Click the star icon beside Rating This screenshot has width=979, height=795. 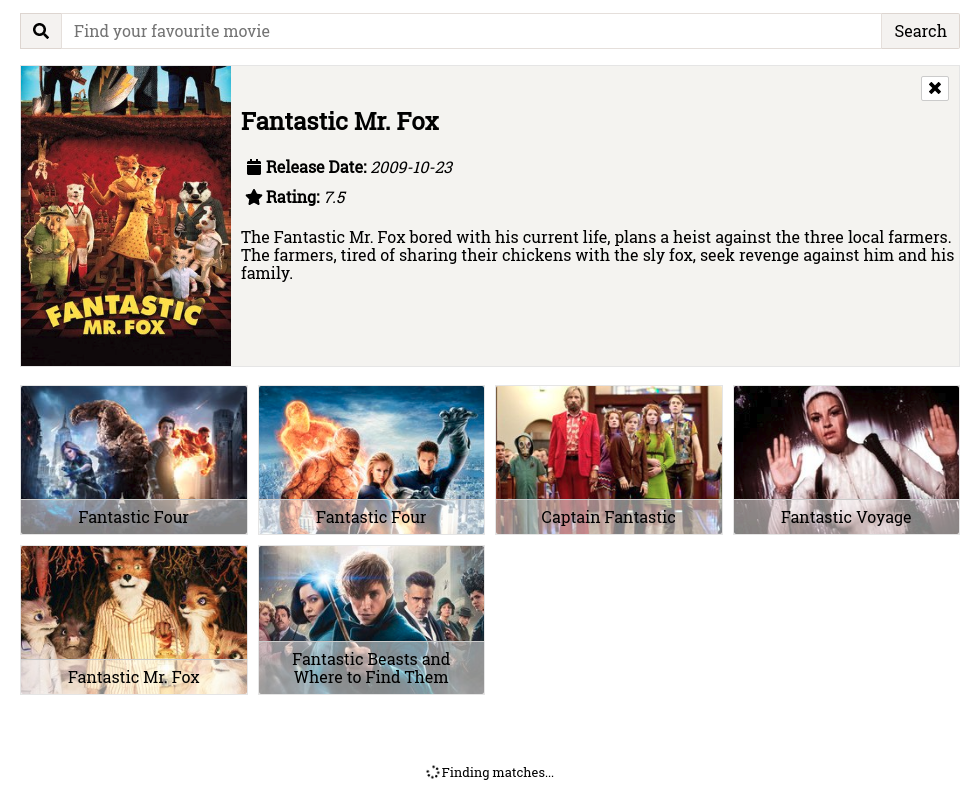pyautogui.click(x=253, y=197)
